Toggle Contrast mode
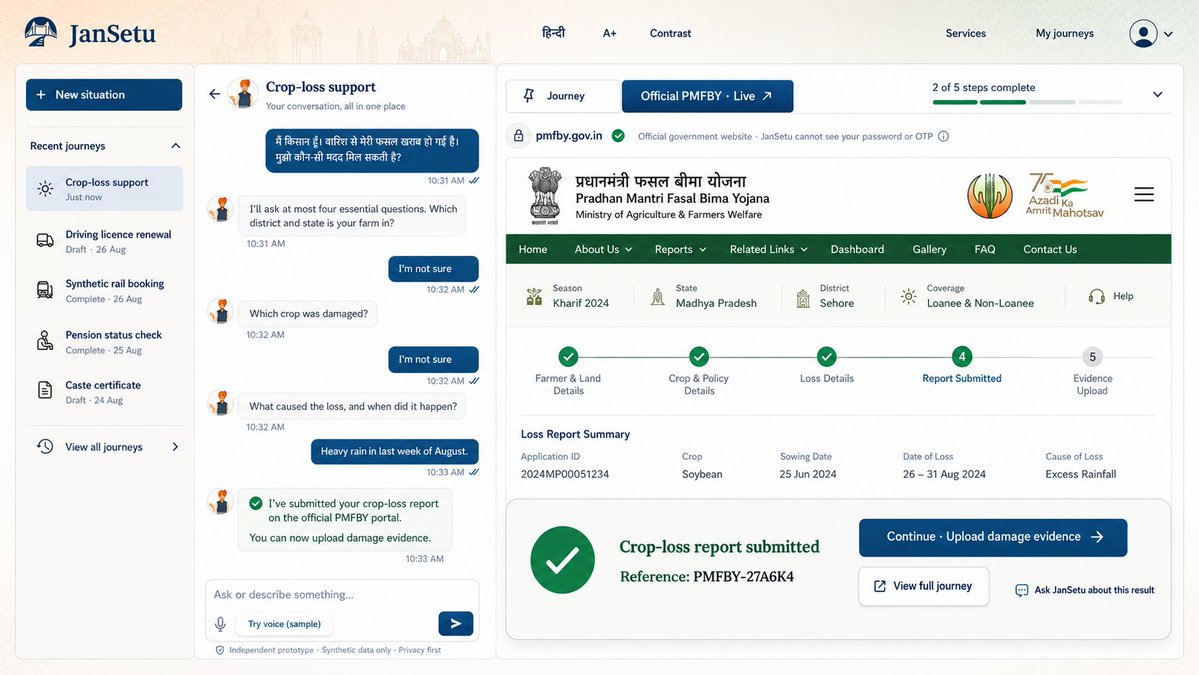Viewport: 1199px width, 675px height. coord(671,33)
